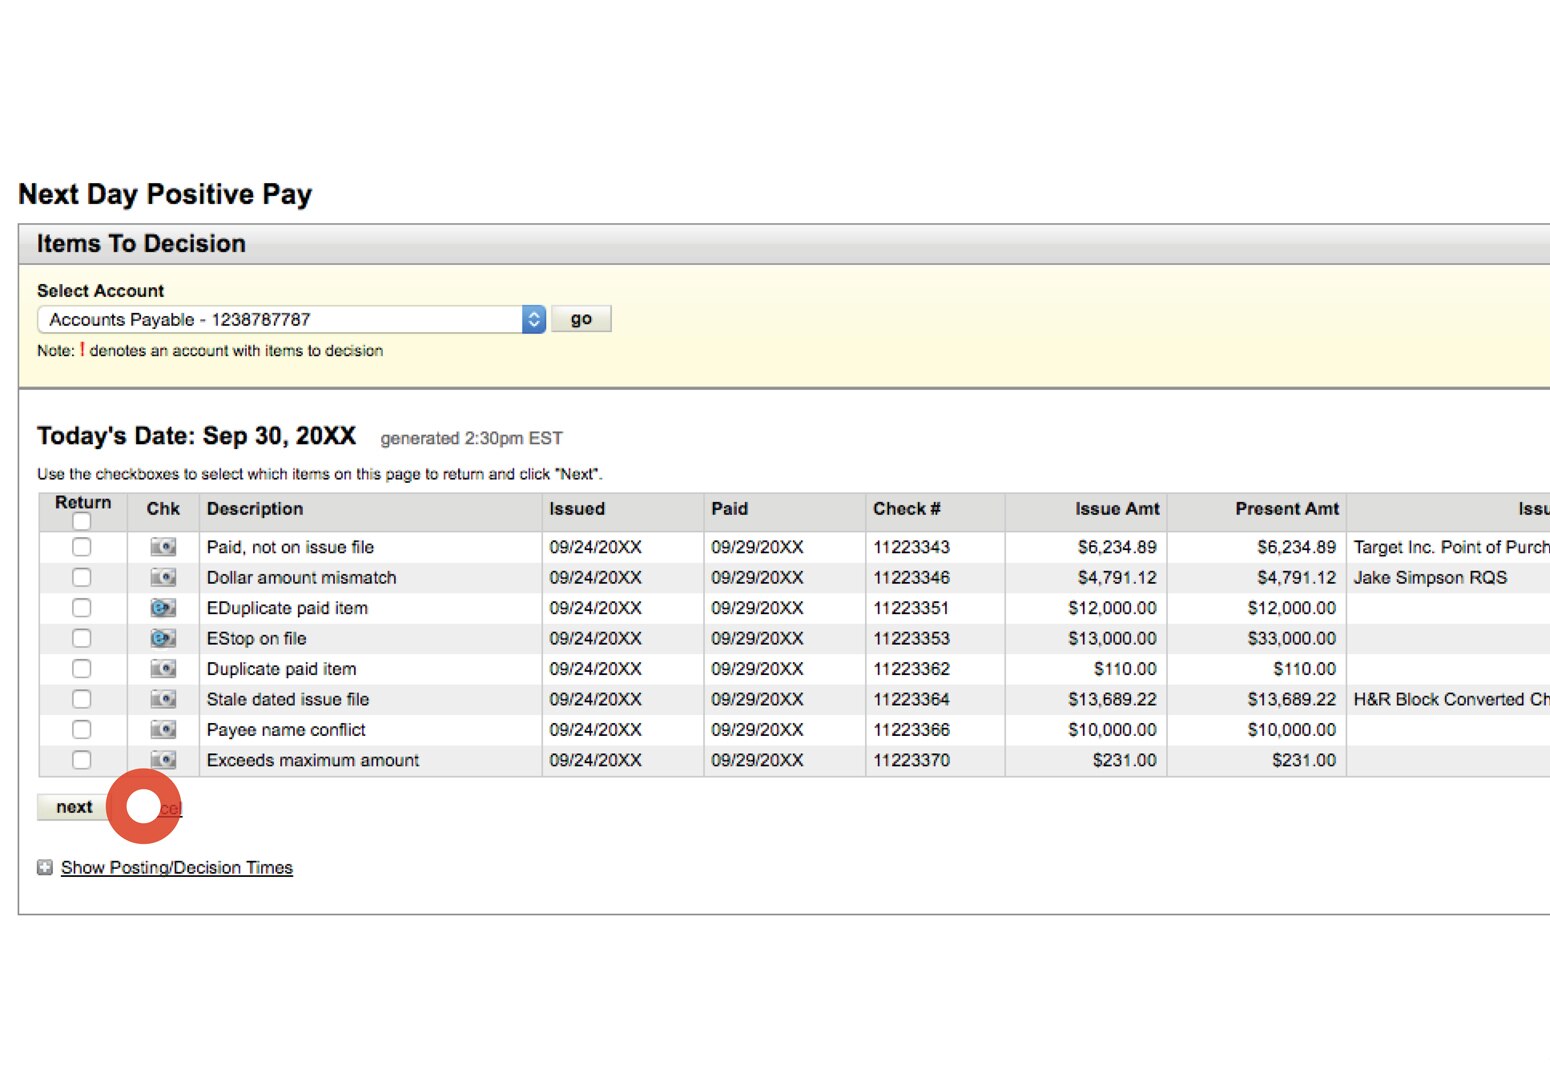View check image for "Duplicate paid item"

(162, 668)
